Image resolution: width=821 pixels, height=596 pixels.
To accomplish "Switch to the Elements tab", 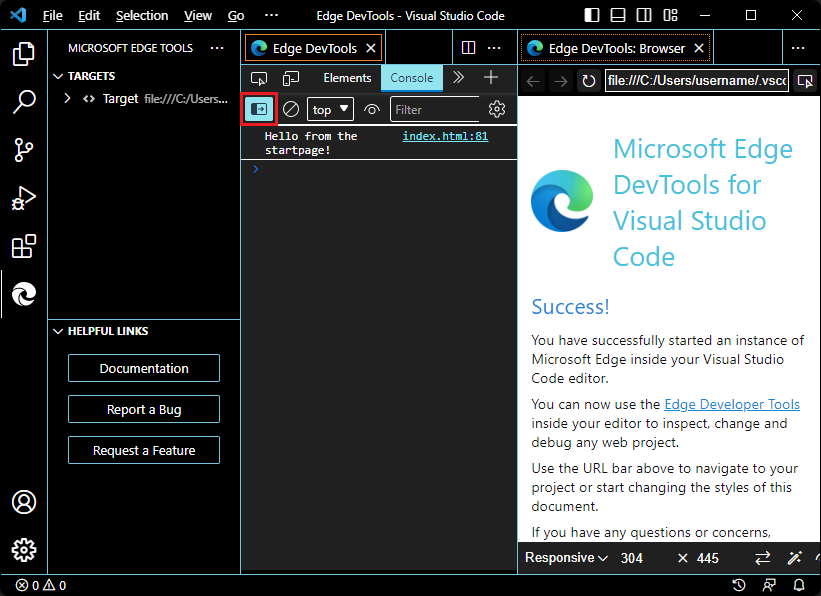I will coord(347,77).
